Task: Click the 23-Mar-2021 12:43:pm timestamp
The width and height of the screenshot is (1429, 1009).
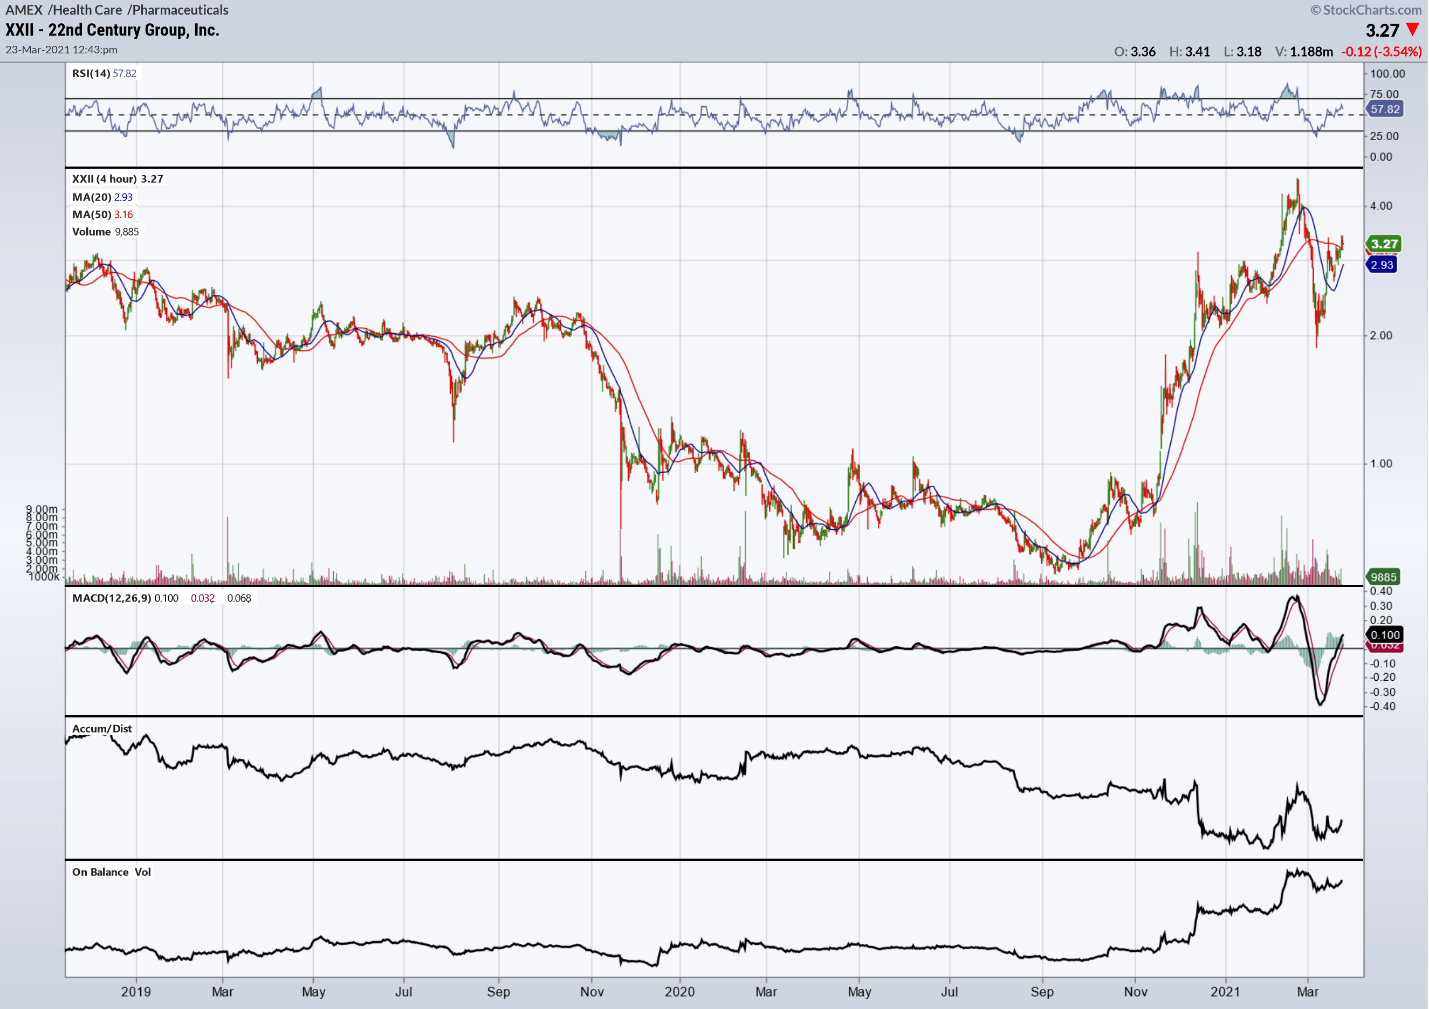Action: click(x=61, y=50)
